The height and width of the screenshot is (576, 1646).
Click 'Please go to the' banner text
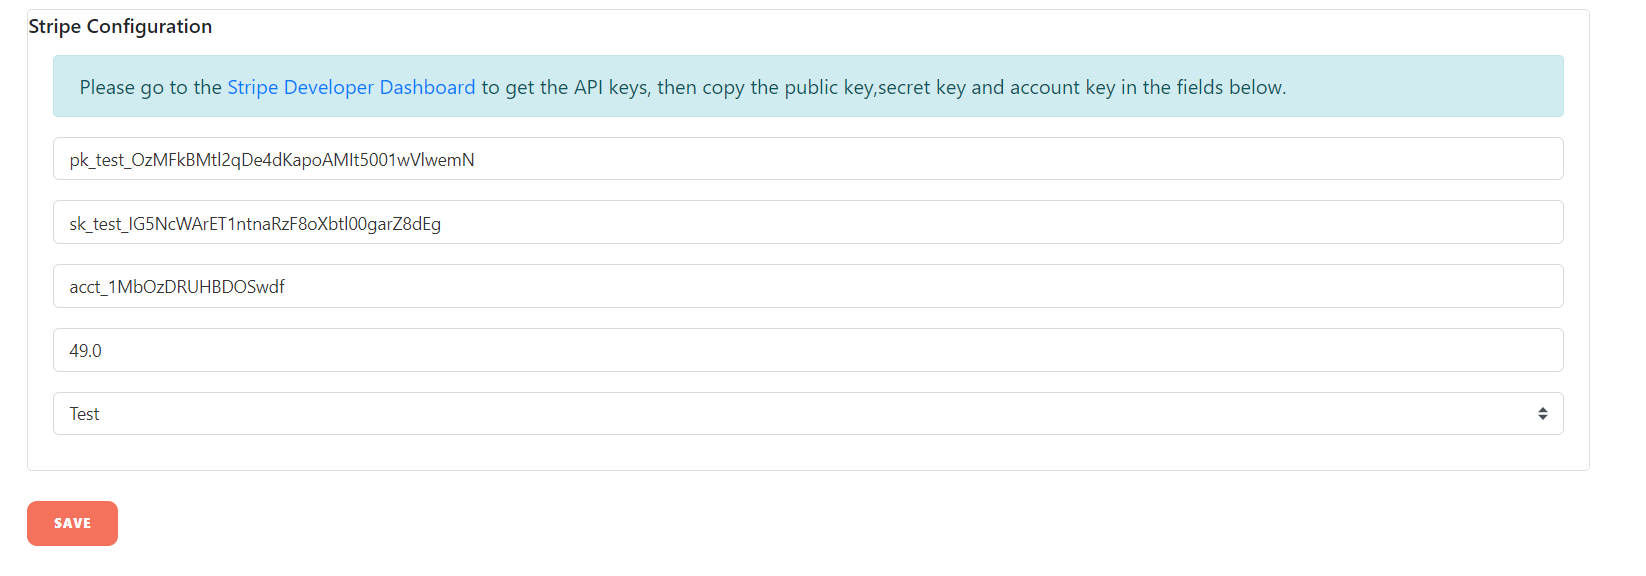(150, 87)
